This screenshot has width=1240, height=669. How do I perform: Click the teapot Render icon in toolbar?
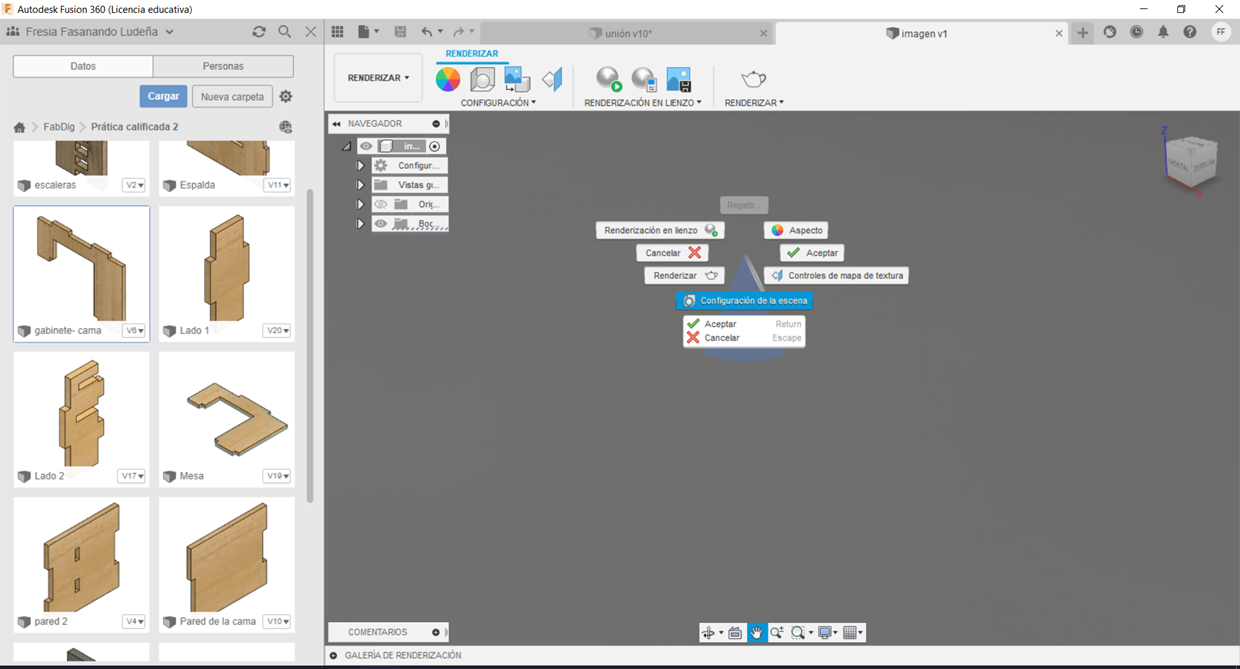tap(753, 79)
